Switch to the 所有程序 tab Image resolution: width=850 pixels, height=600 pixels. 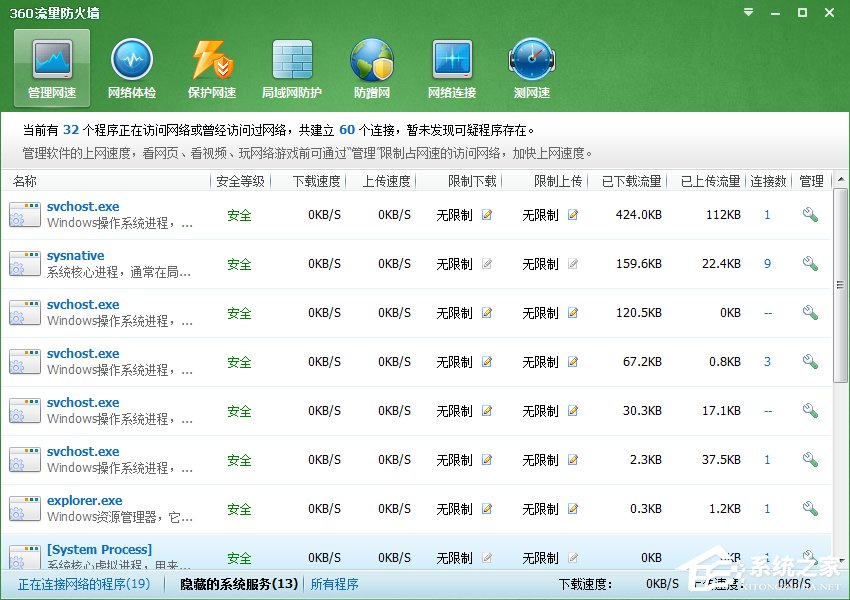pyautogui.click(x=334, y=584)
